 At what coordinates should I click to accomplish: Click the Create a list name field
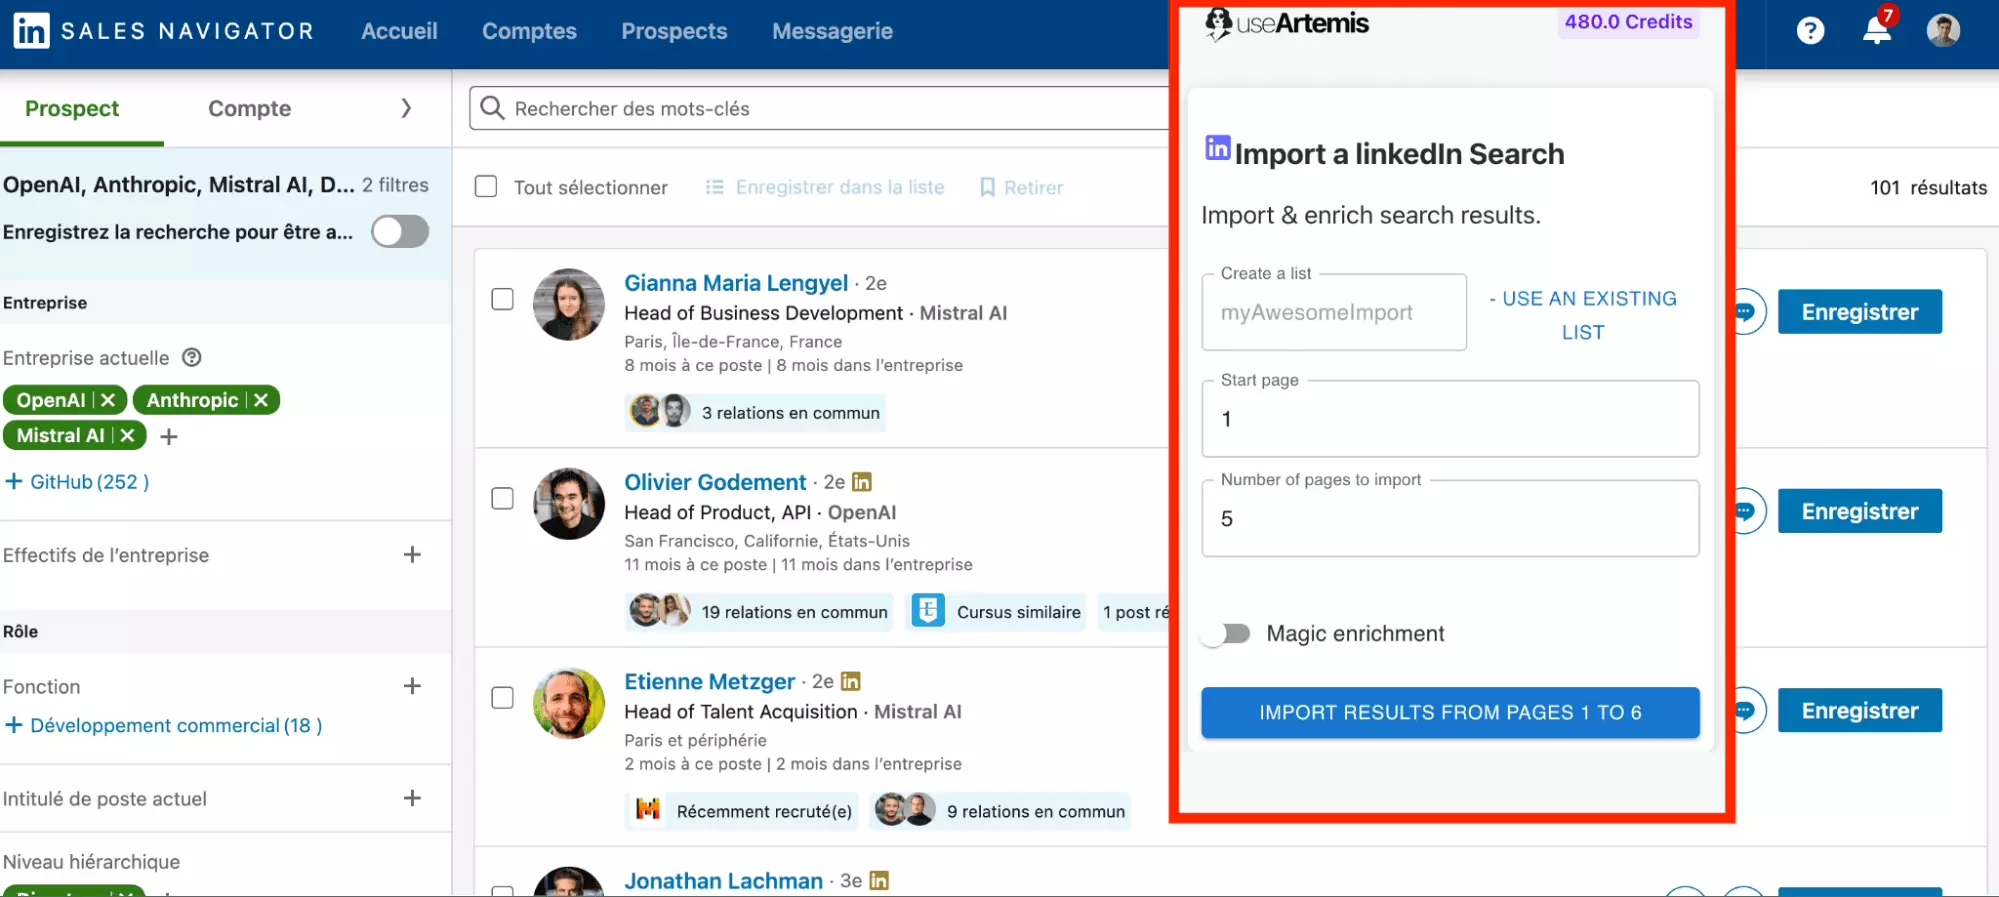[1334, 312]
